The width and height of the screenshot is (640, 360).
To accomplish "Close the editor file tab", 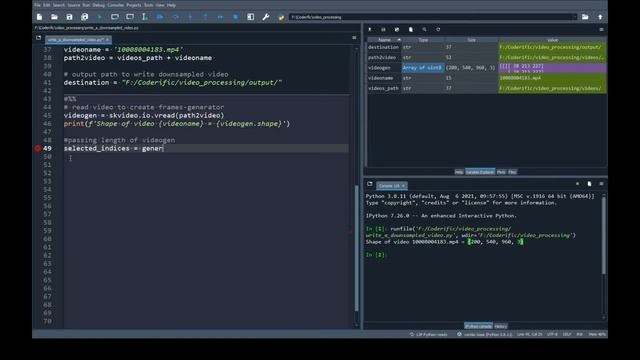I will 107,40.
